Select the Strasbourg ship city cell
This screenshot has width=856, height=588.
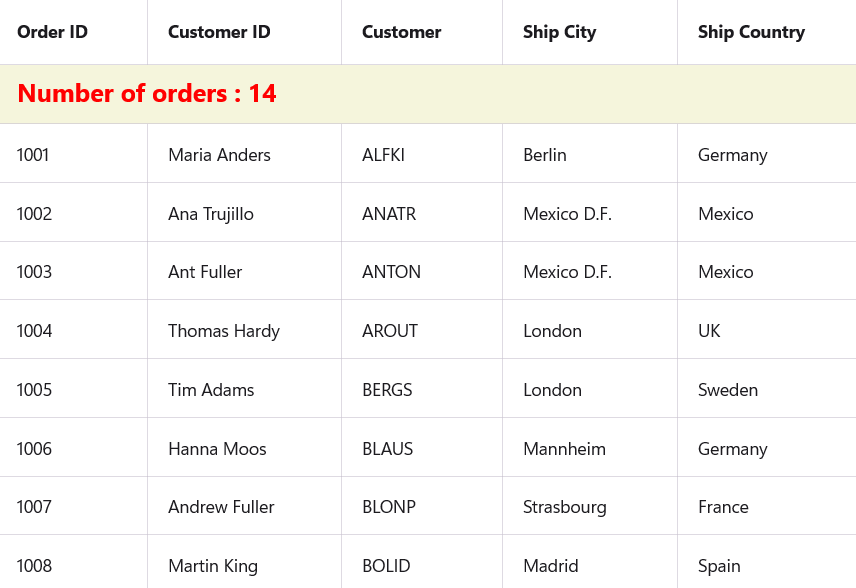[564, 507]
